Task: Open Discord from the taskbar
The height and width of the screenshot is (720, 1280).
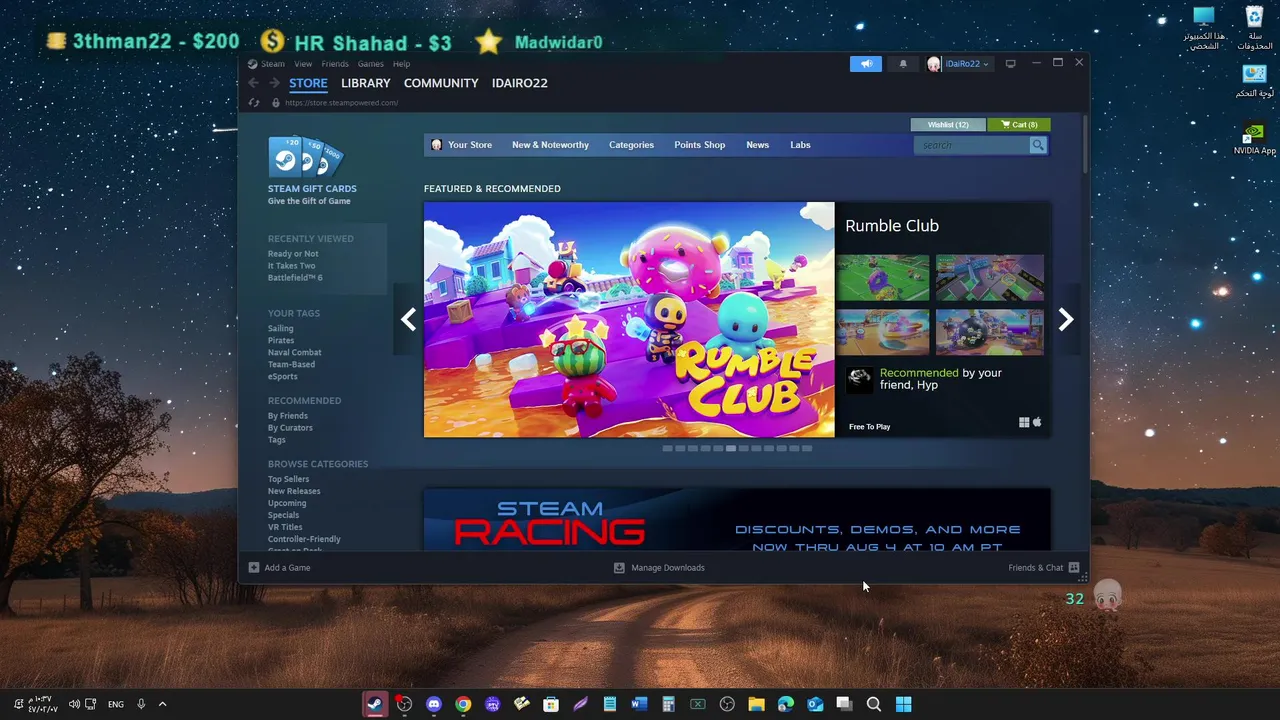Action: coord(433,704)
